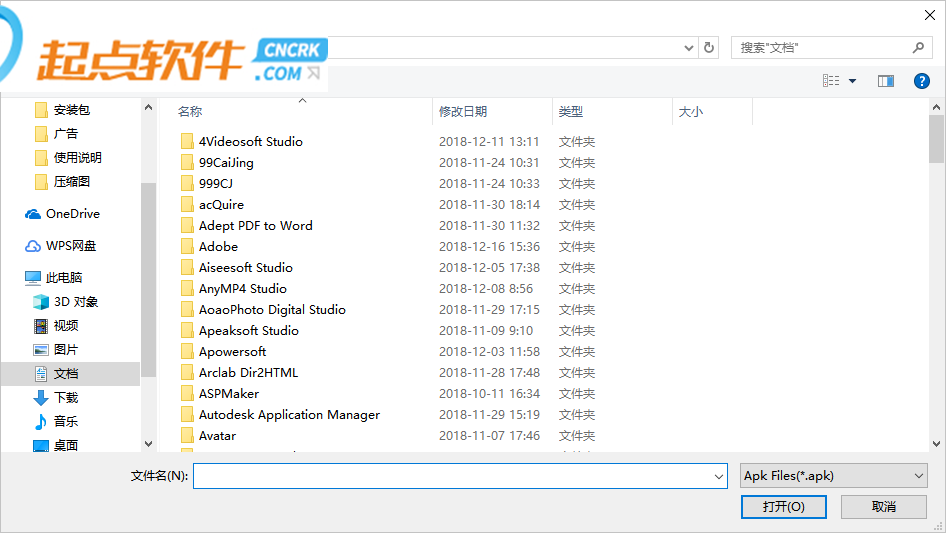Click the change view layout icon
This screenshot has height=533, width=946.
click(x=831, y=81)
